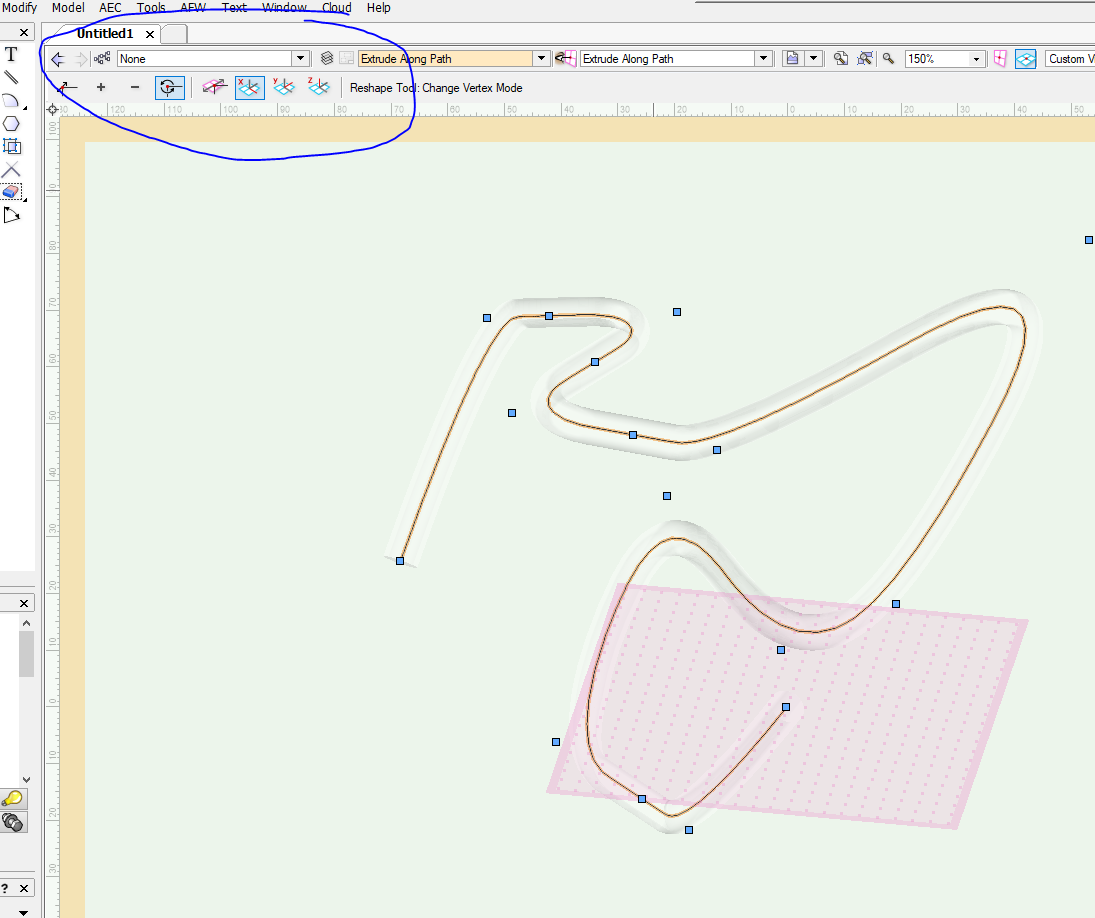Enable the Y-axis constraint mode
1095x918 pixels.
(284, 87)
